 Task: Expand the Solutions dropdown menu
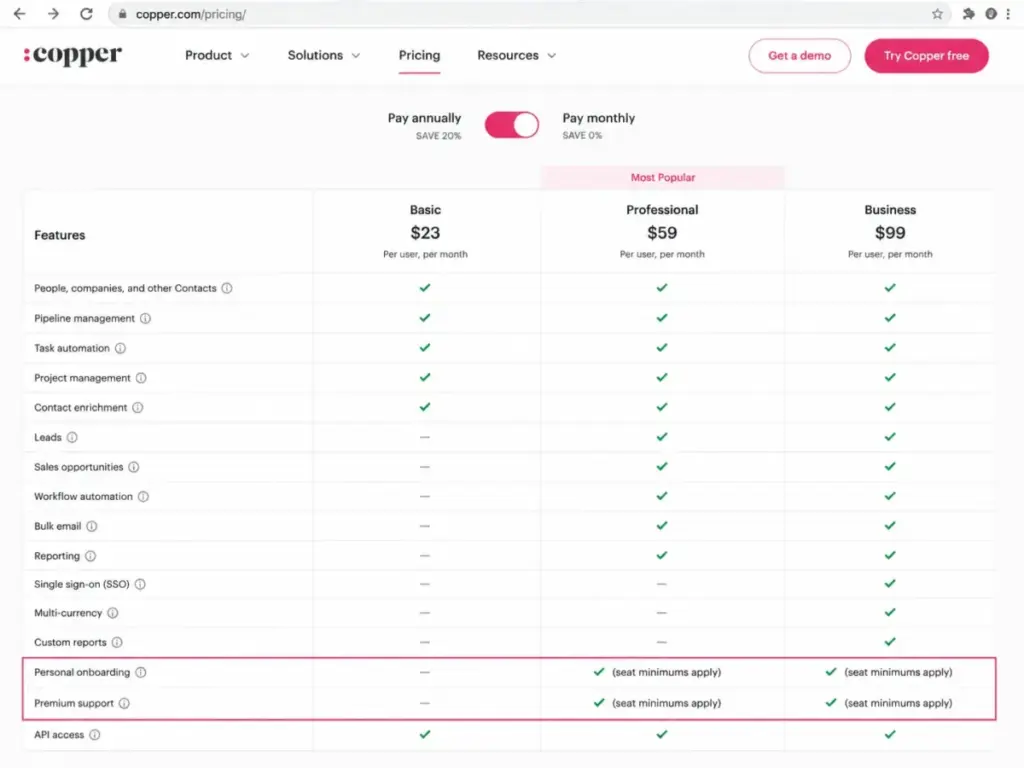[x=324, y=56]
